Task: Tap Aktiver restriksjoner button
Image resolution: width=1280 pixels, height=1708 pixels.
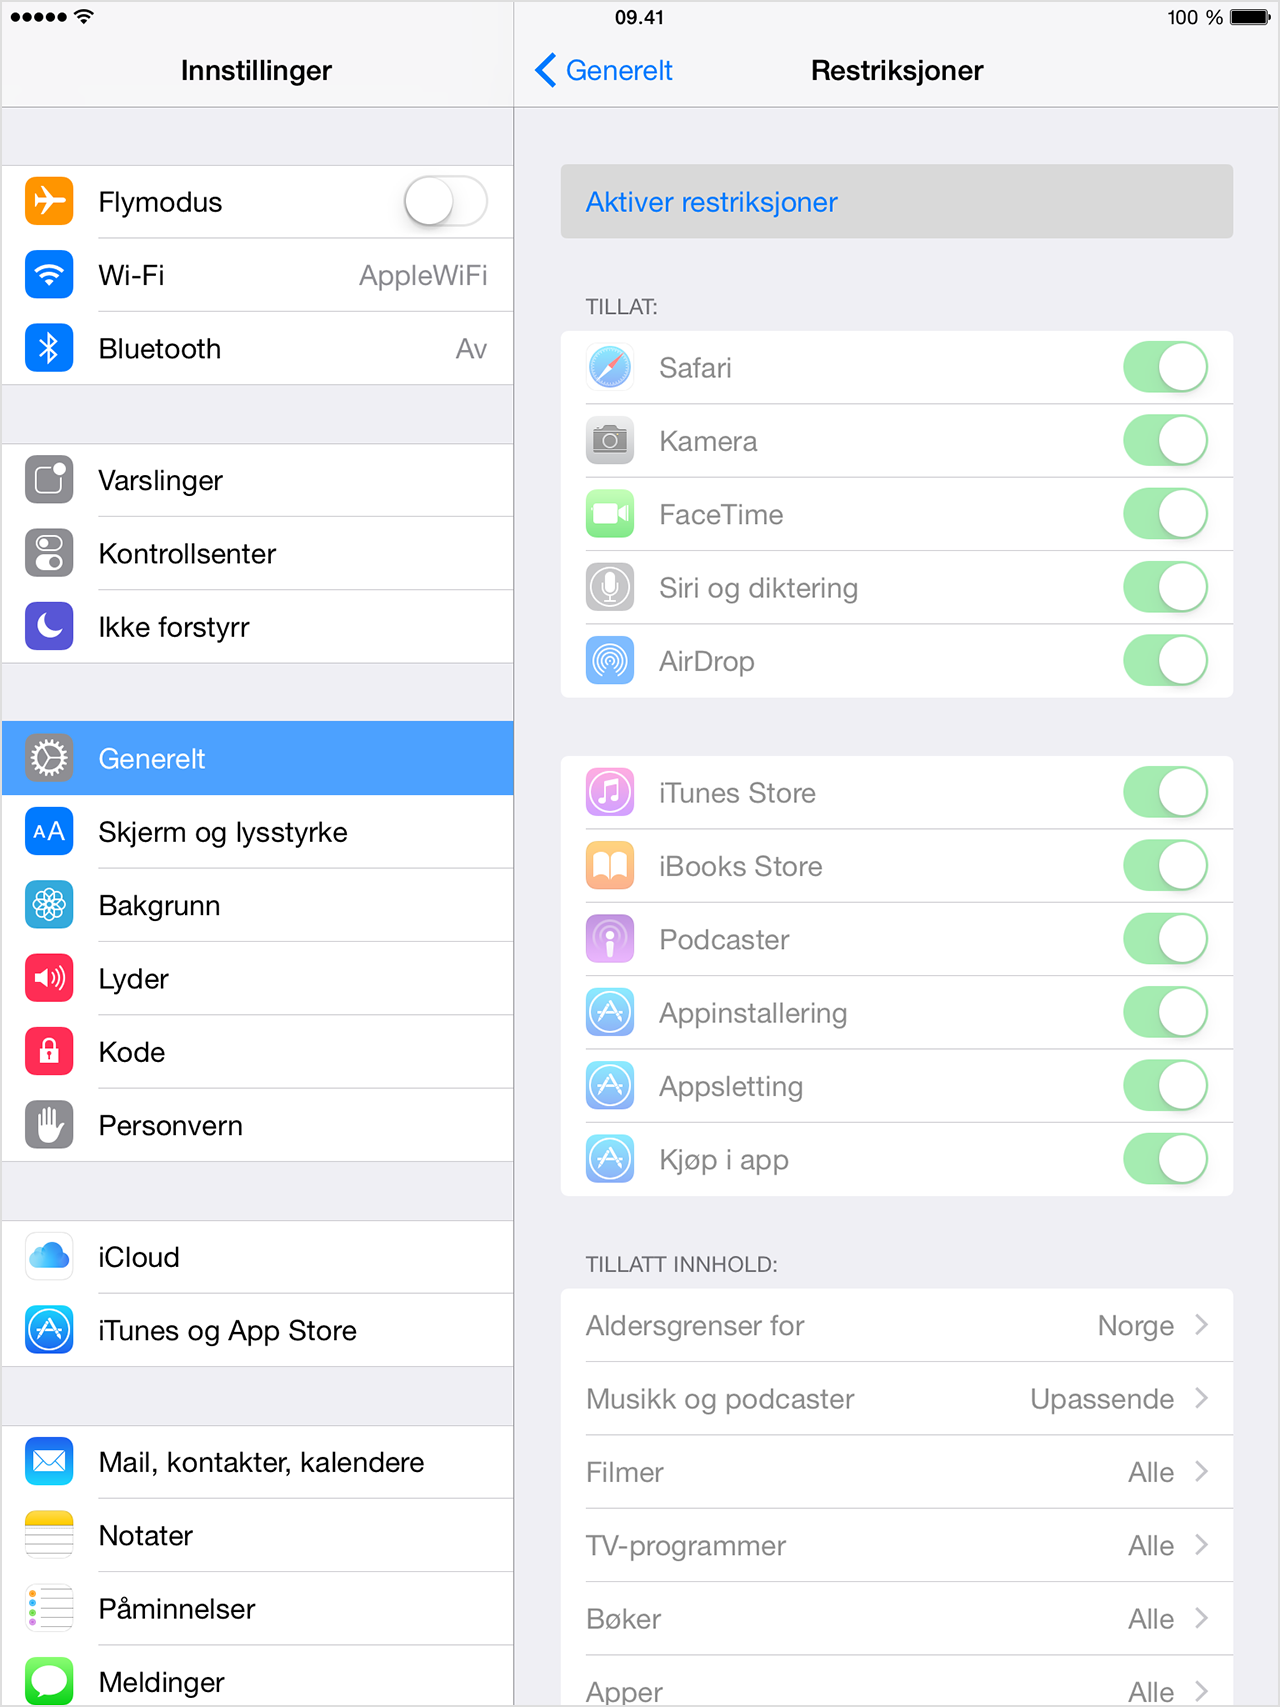Action: pos(897,202)
